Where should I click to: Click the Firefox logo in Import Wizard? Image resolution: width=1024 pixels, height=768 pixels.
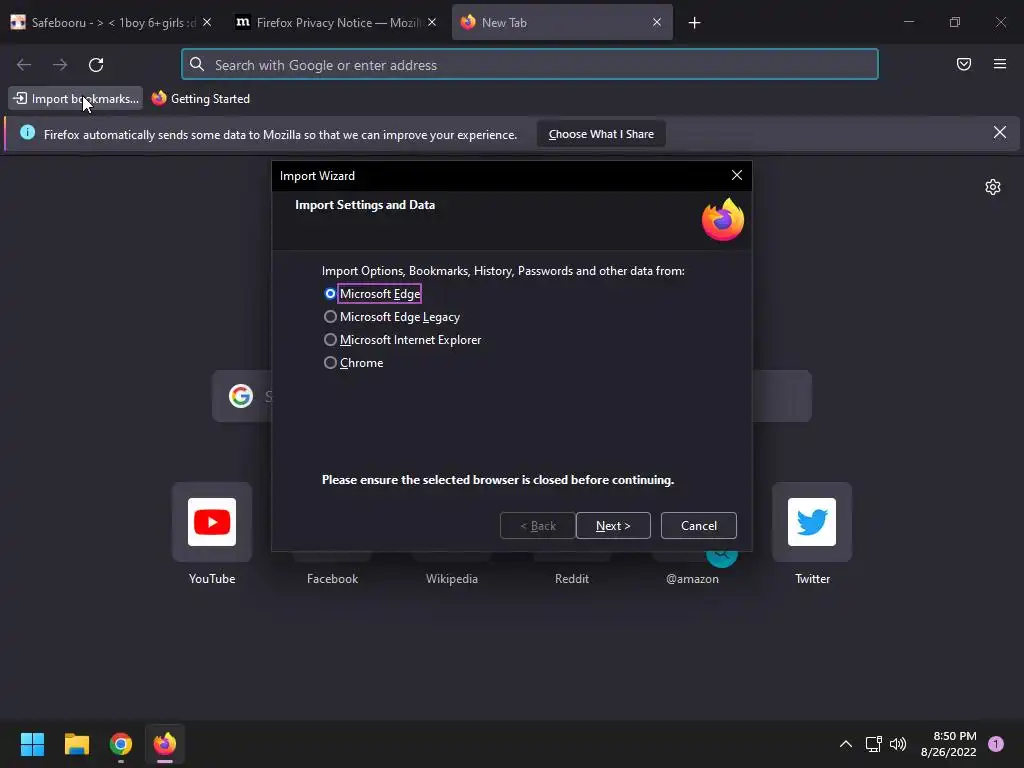(723, 220)
